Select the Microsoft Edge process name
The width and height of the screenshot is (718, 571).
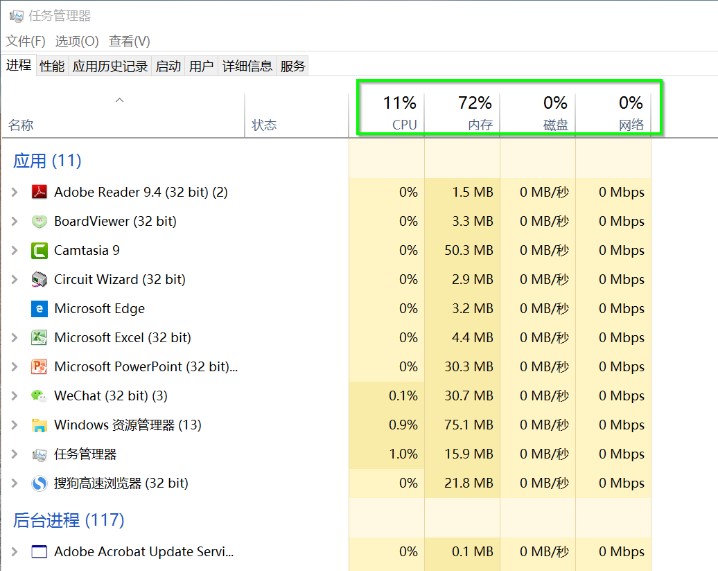[99, 309]
